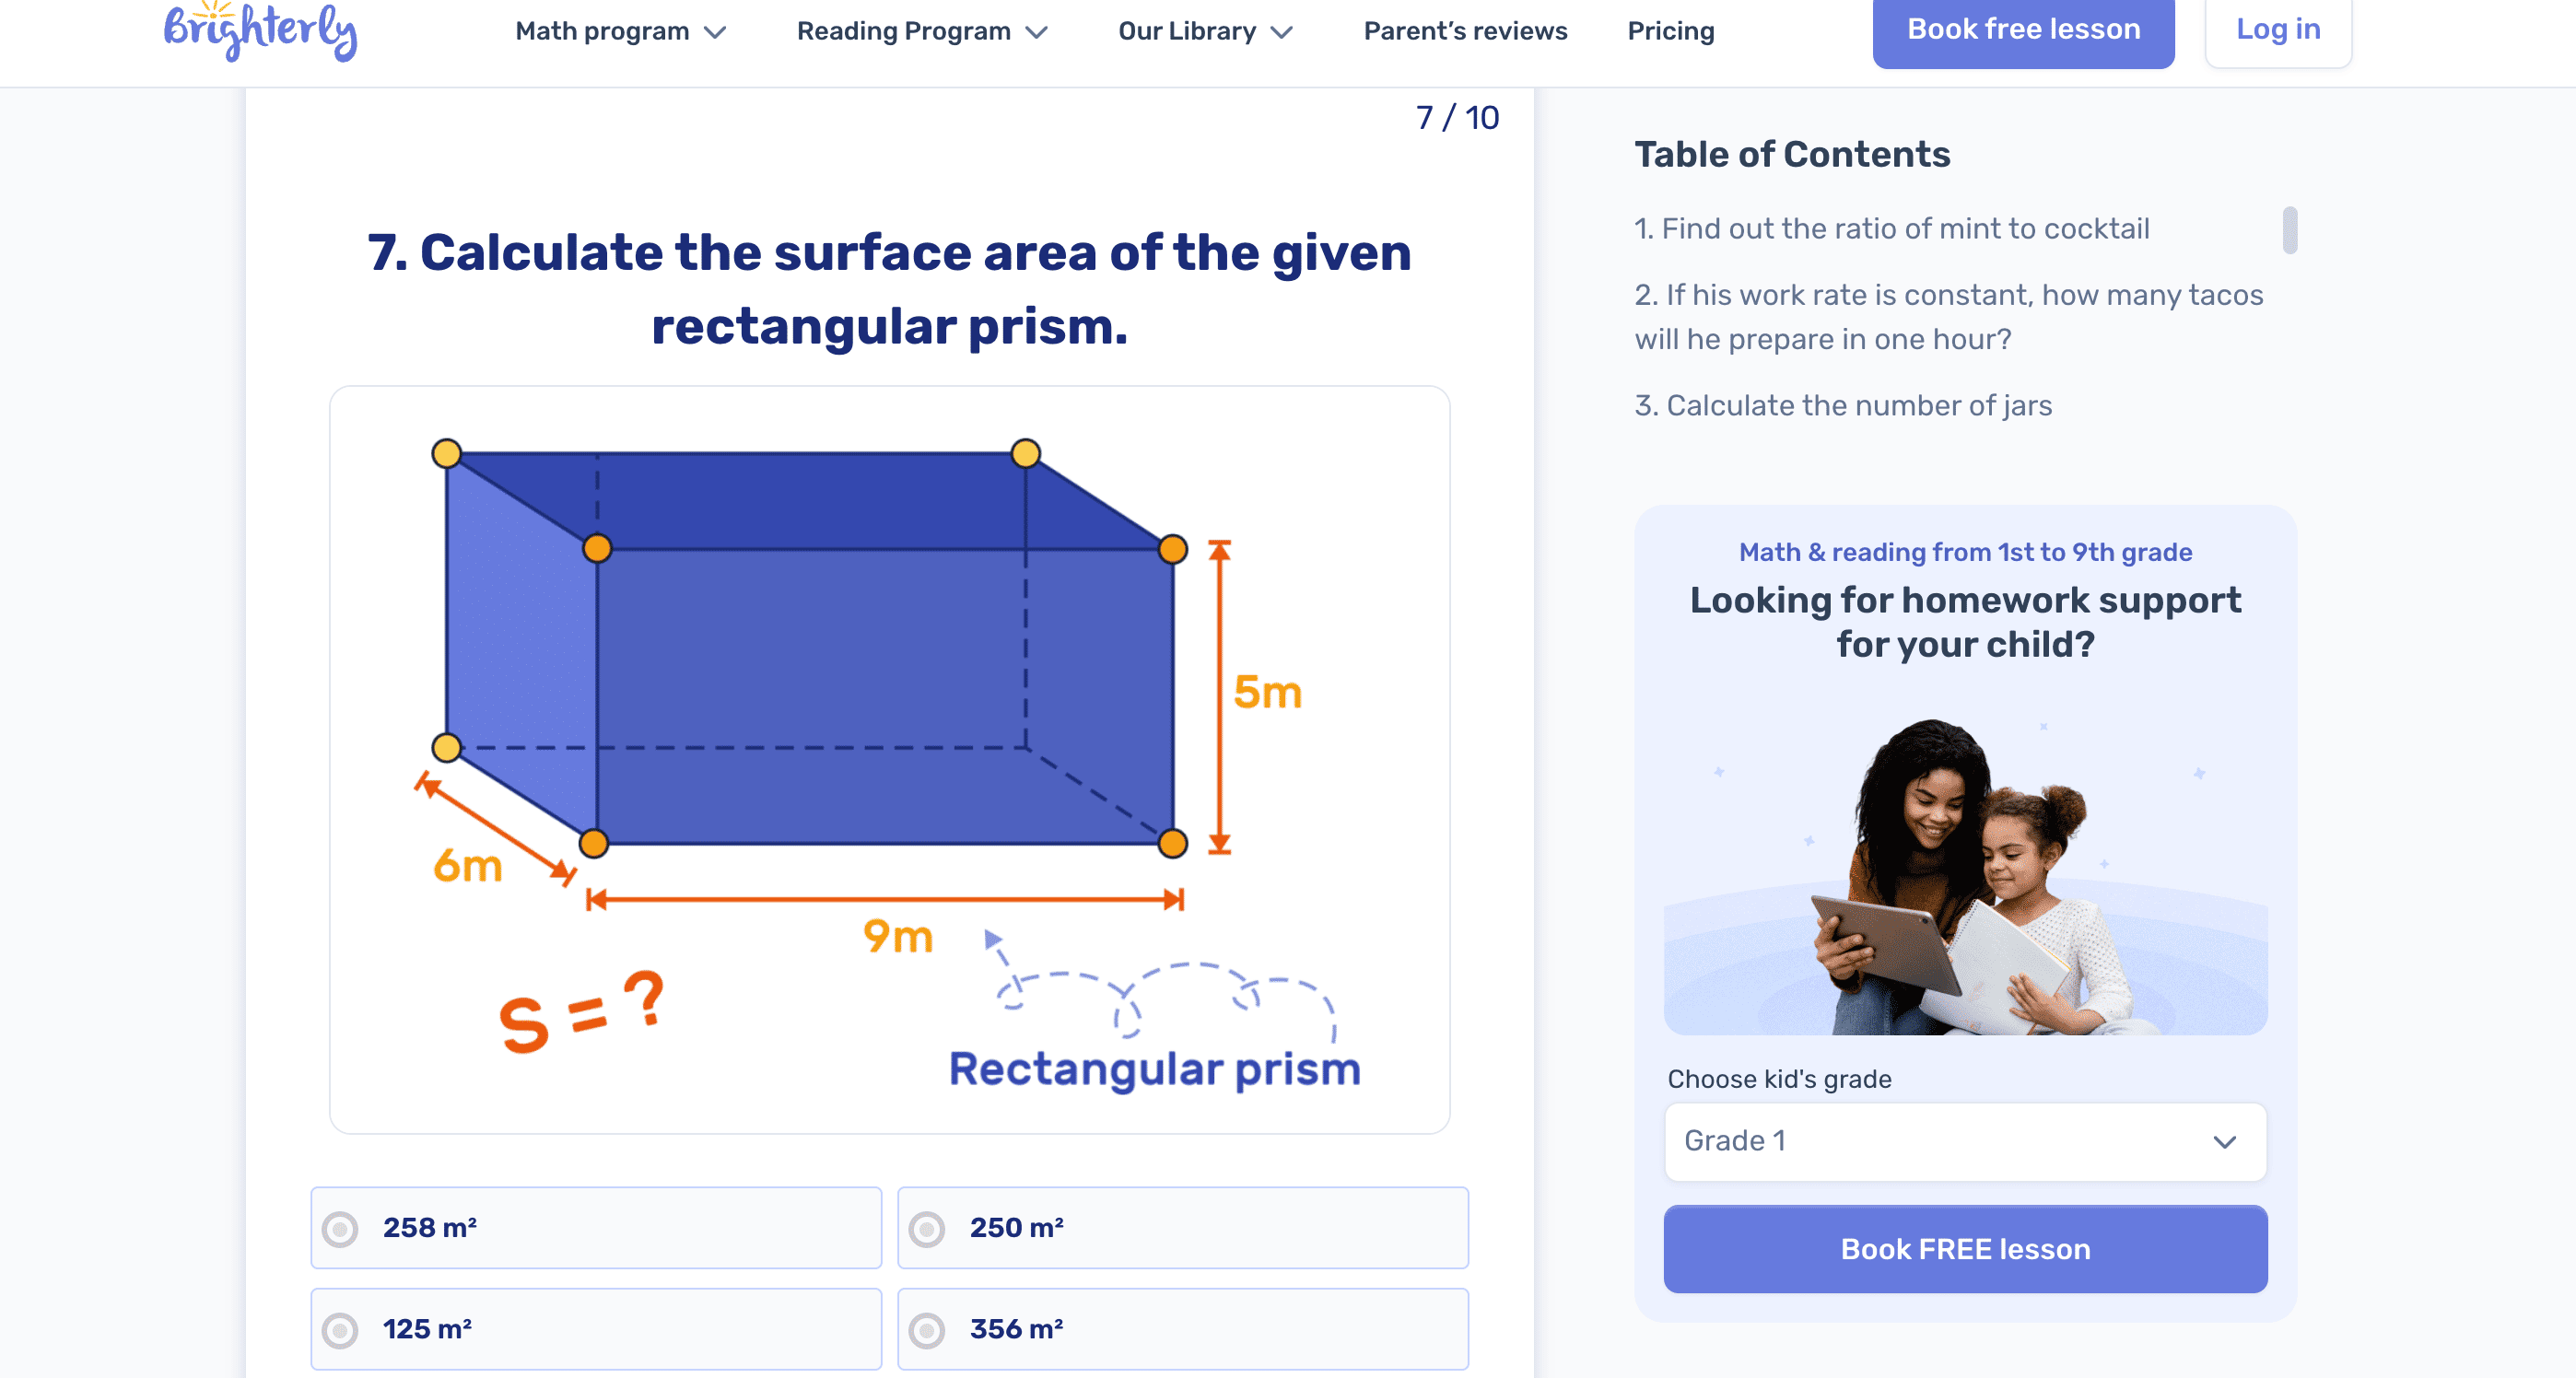Expand the Reading Program menu chevron
2576x1378 pixels.
pos(1037,33)
